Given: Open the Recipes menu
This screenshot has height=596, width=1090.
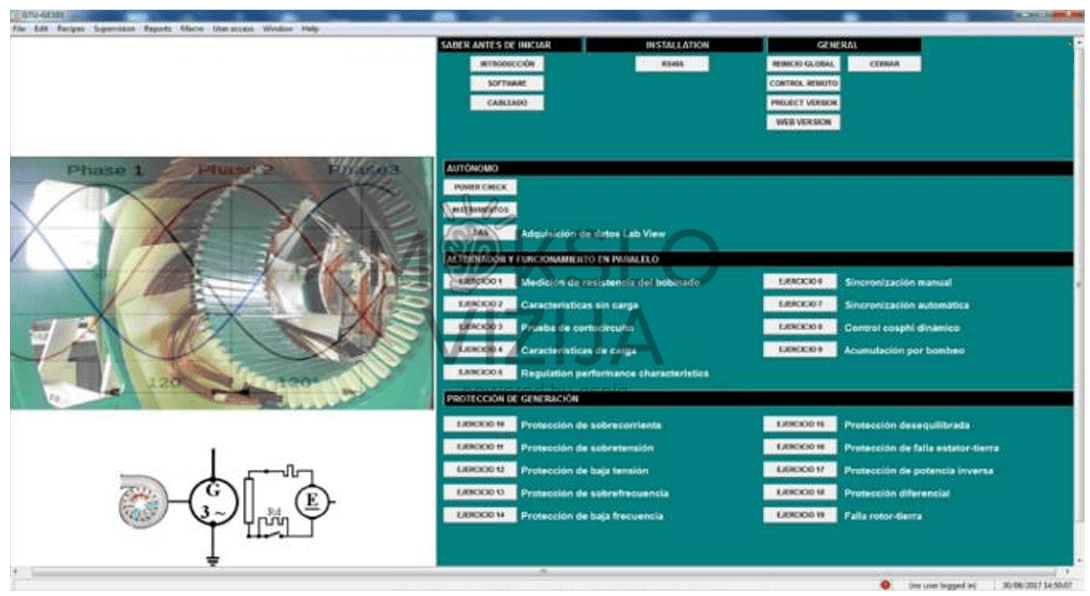Looking at the screenshot, I should click(71, 29).
